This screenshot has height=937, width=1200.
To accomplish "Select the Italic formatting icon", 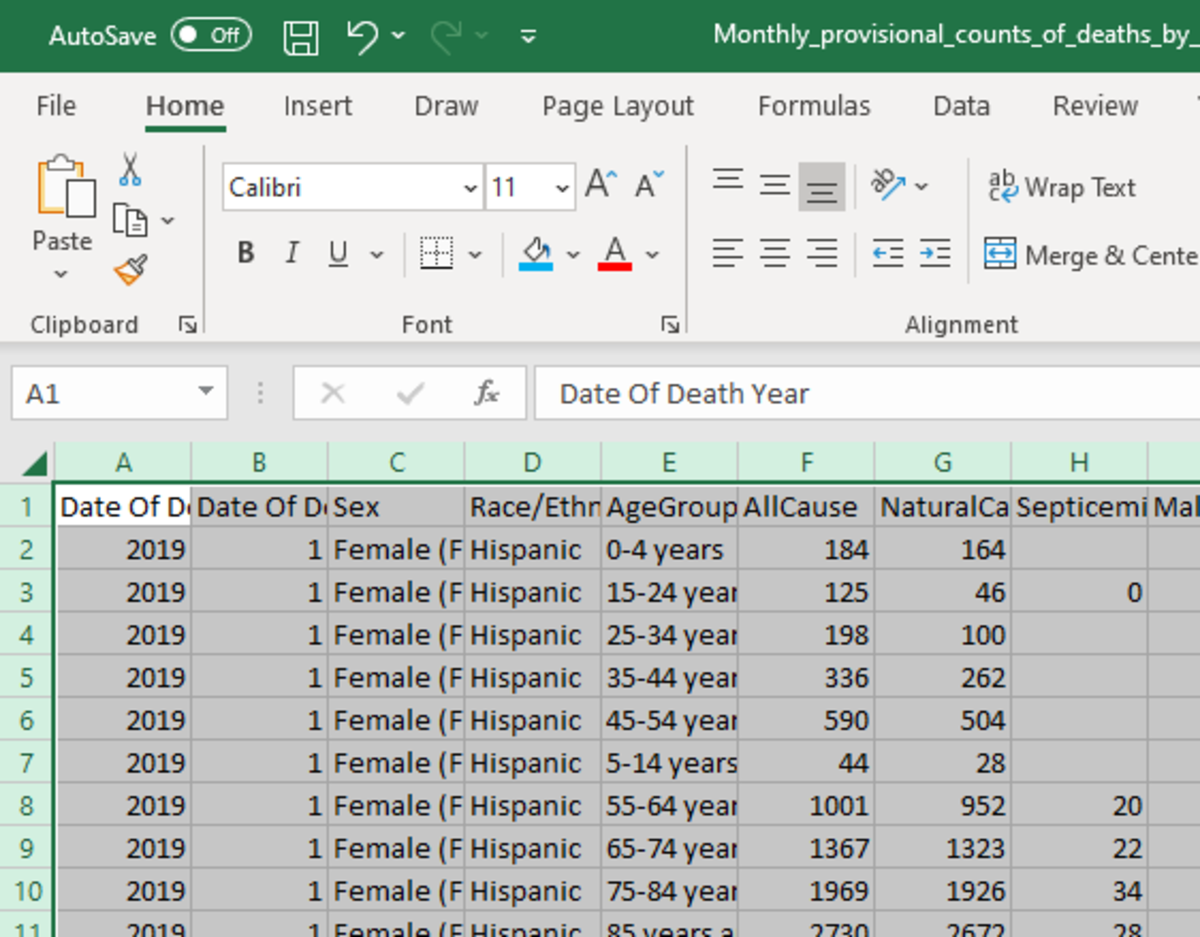I will [x=291, y=252].
